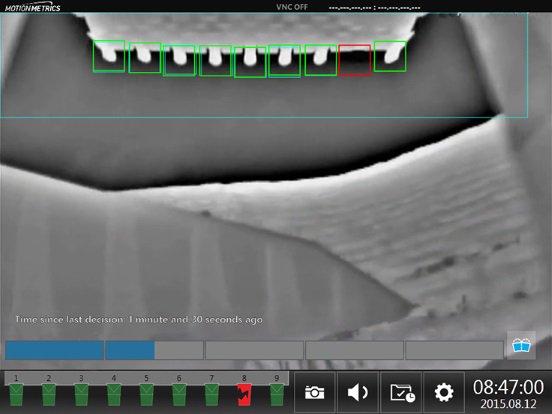Click the blue bucket icon

521,345
